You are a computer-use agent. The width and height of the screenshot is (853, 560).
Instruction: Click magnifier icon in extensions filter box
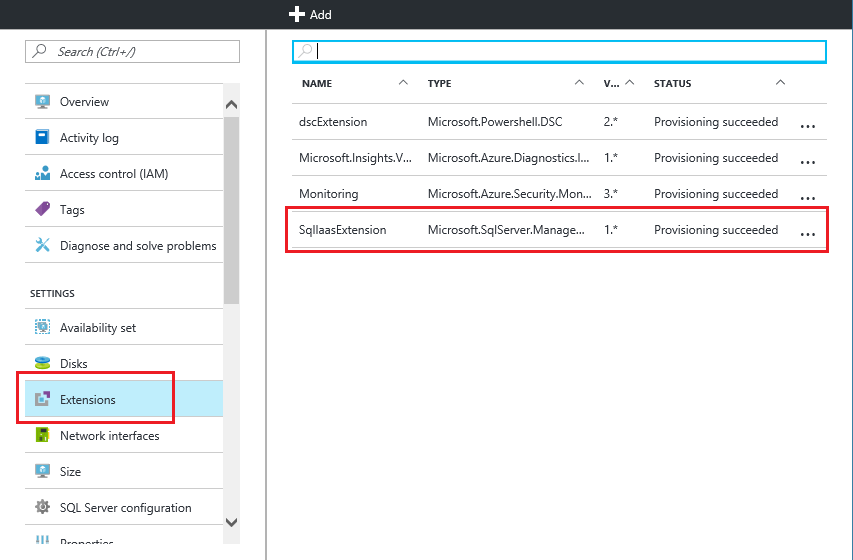point(306,51)
